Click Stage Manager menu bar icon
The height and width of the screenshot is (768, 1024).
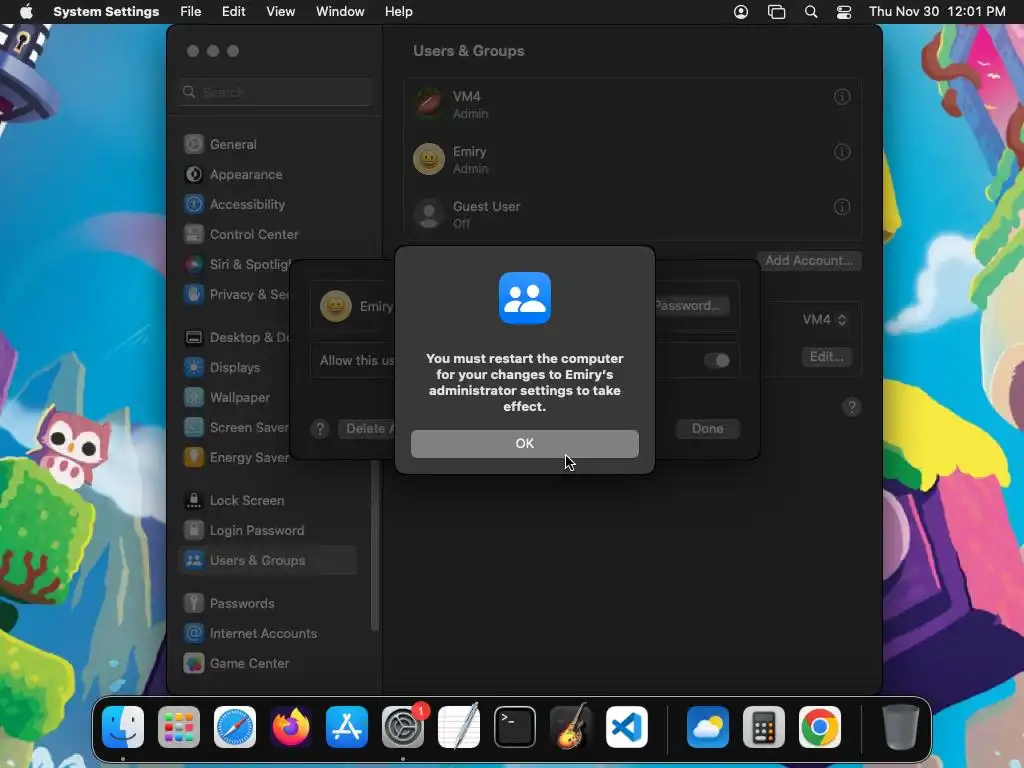pos(776,12)
